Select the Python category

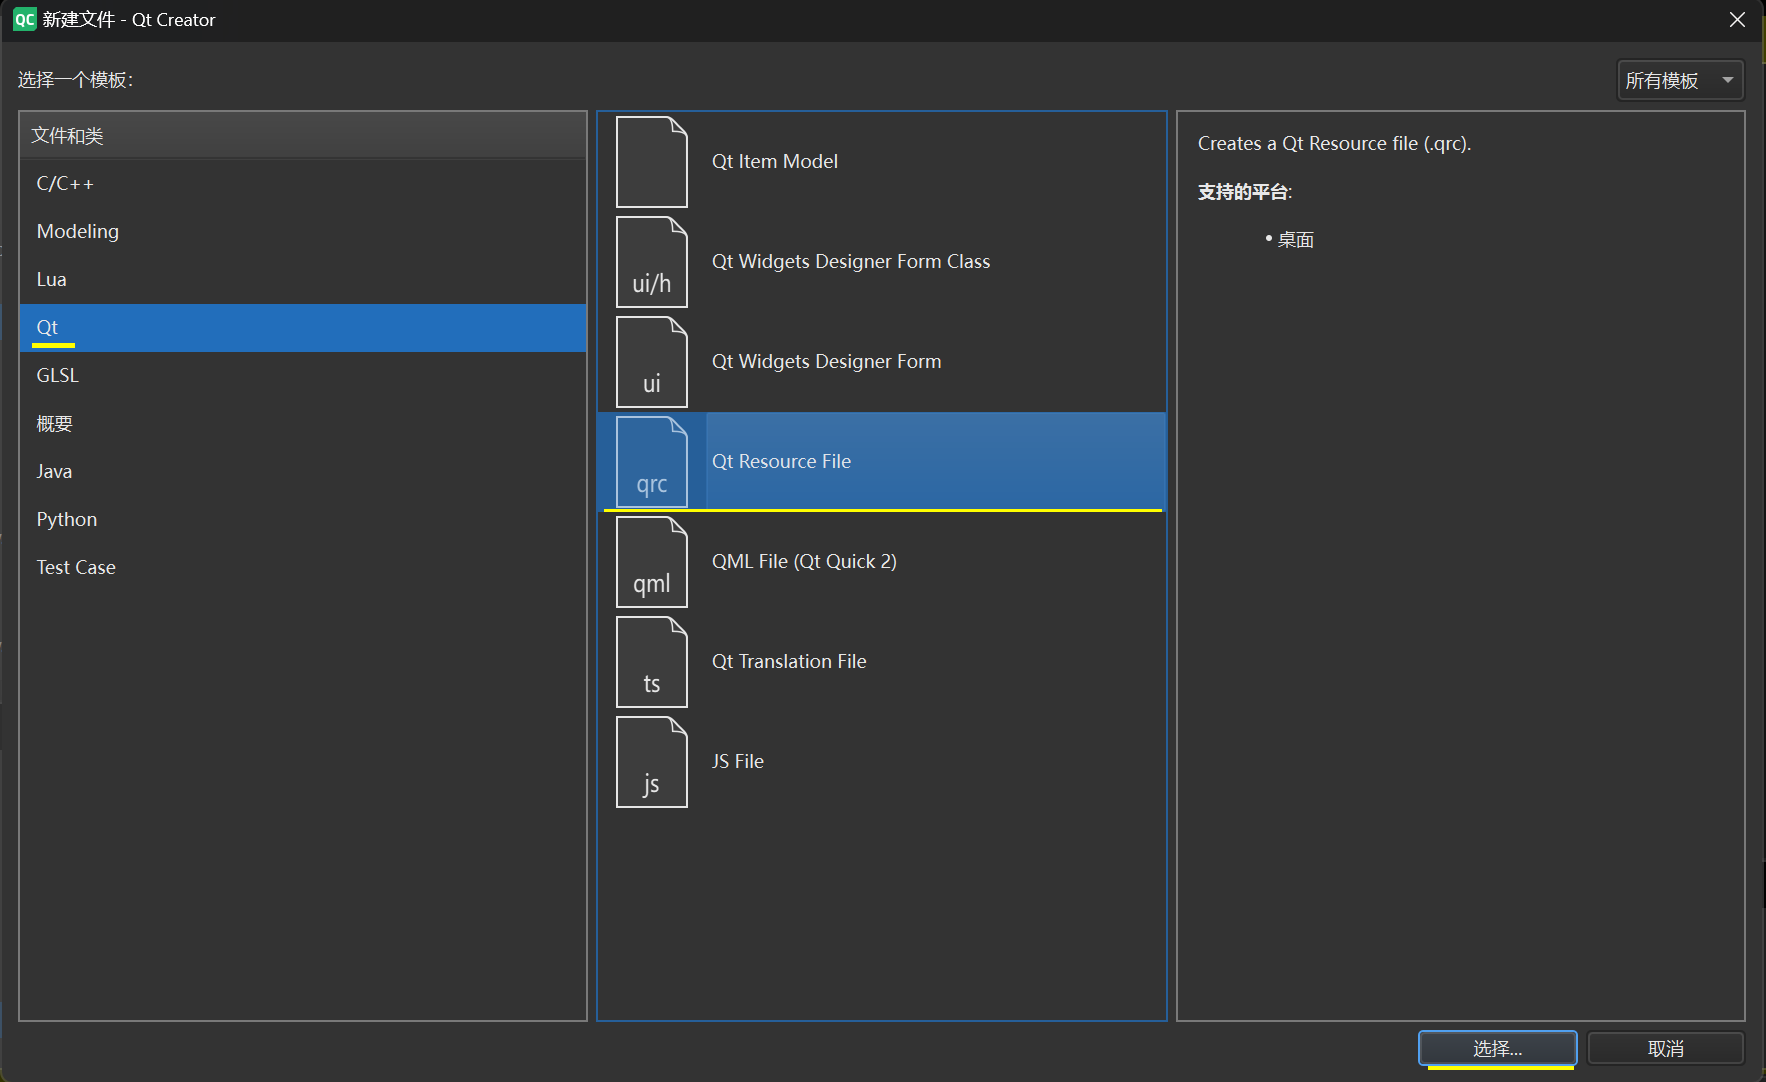pyautogui.click(x=303, y=520)
